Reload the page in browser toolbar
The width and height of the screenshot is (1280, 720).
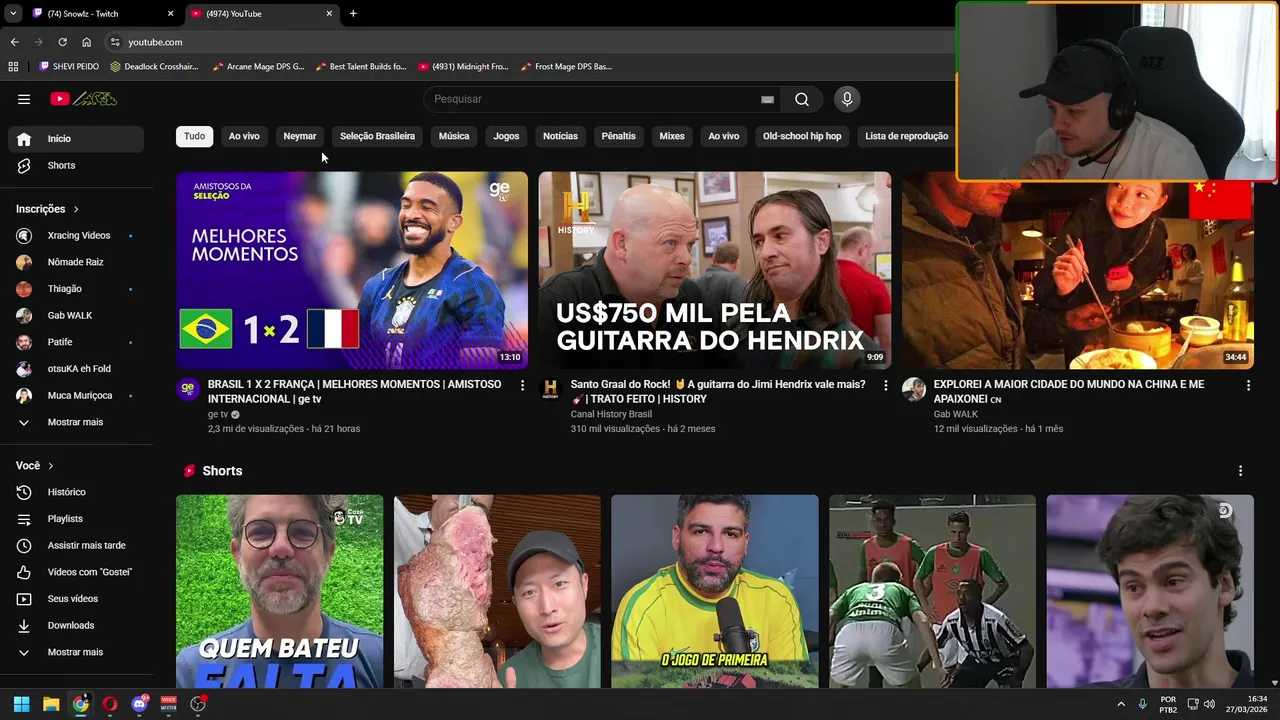pyautogui.click(x=62, y=42)
